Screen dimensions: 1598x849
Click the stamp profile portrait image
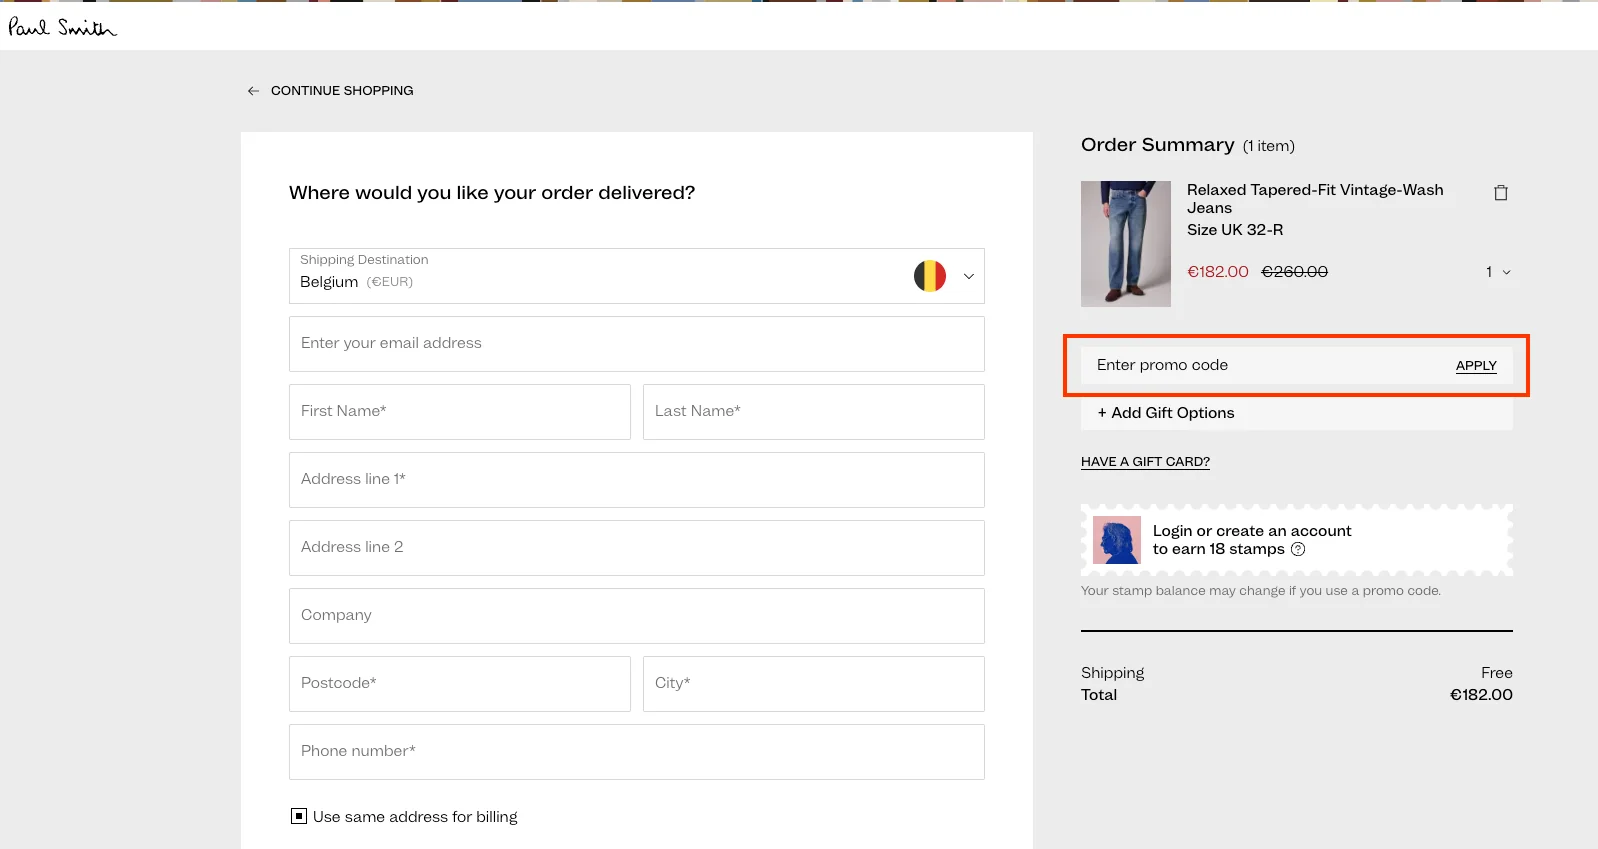pos(1116,540)
